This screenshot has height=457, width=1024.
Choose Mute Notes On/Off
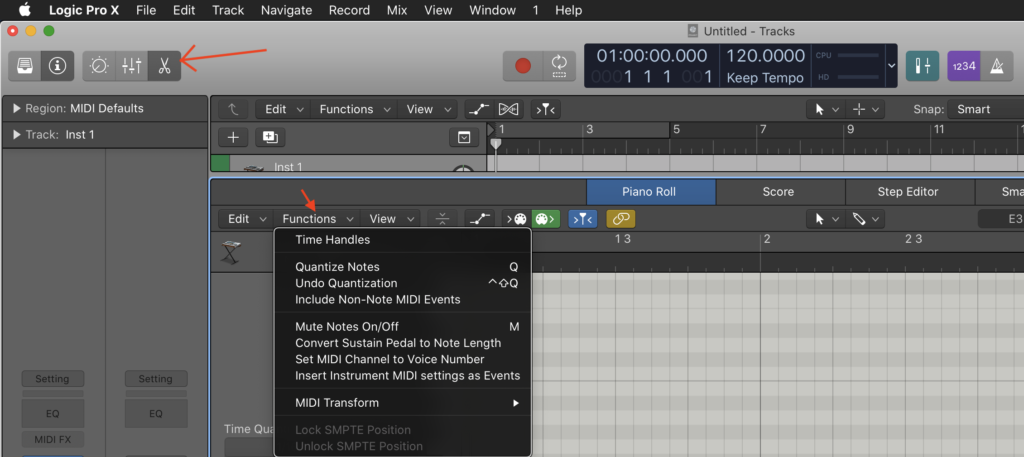[403, 326]
